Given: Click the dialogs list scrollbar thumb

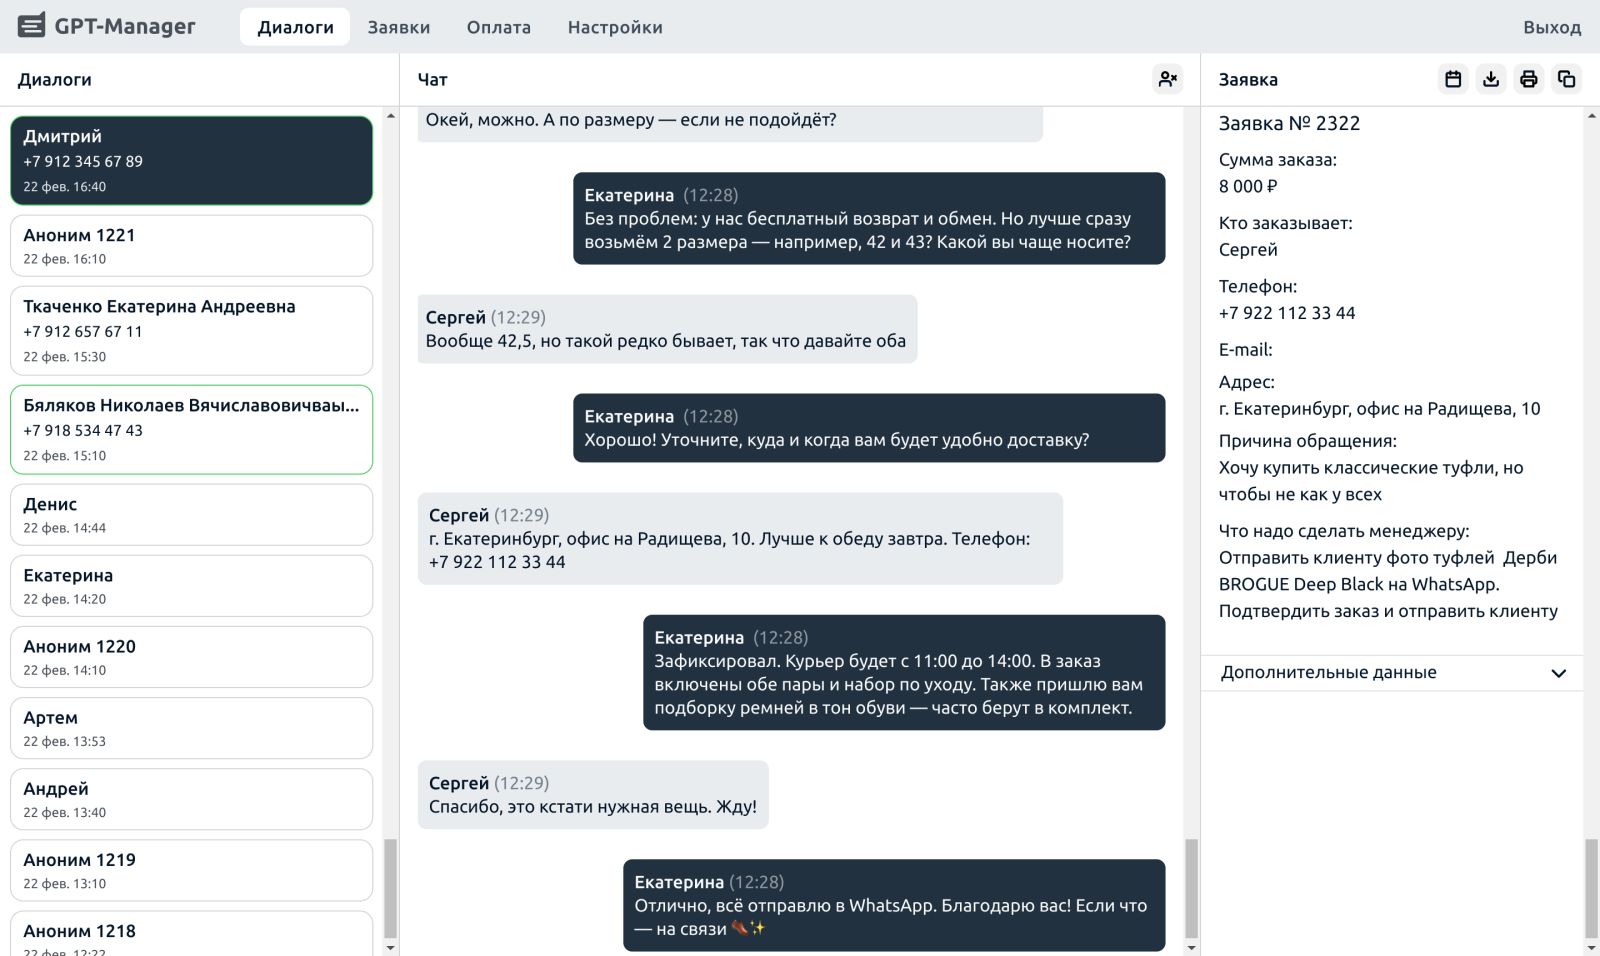Looking at the screenshot, I should 390,888.
